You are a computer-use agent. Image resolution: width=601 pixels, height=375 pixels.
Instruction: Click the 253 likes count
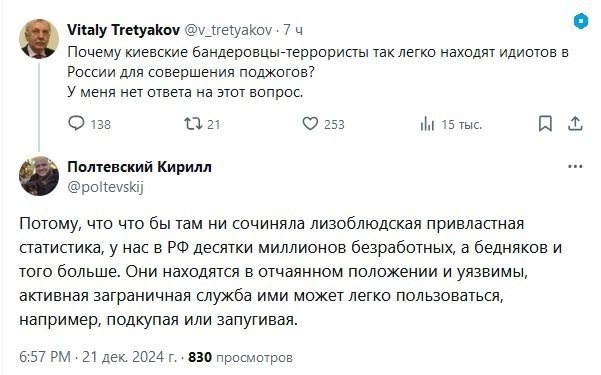(334, 124)
